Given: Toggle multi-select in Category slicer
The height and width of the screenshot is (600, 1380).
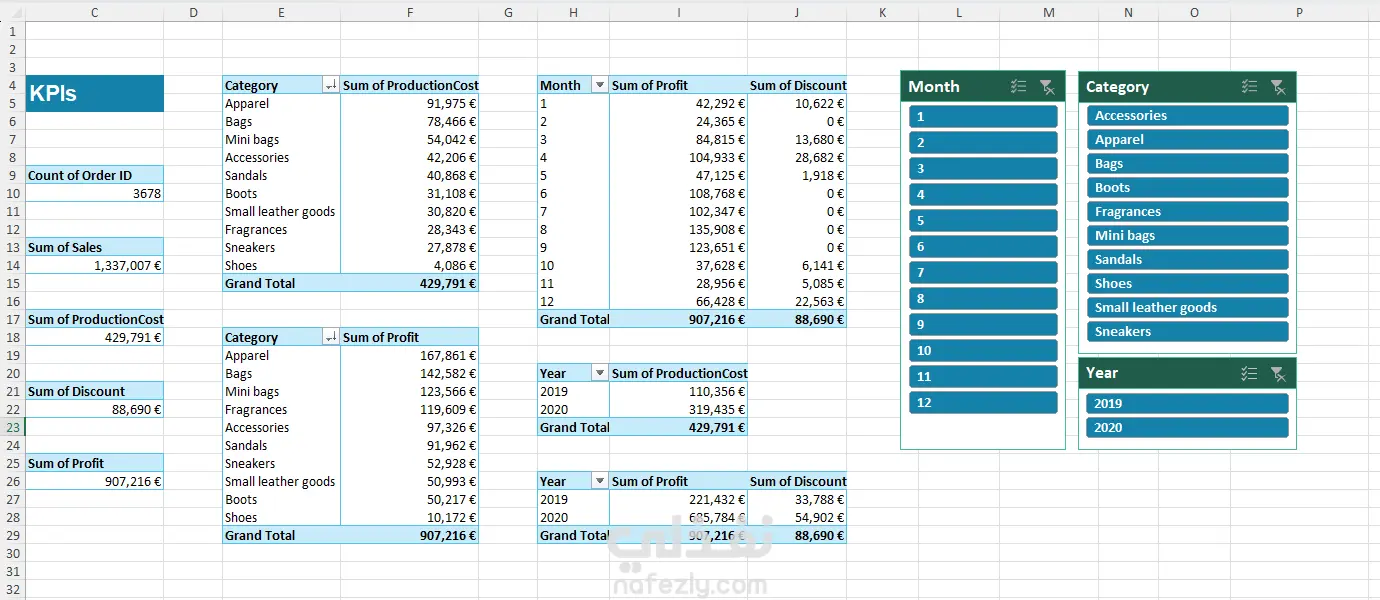Looking at the screenshot, I should pos(1249,87).
